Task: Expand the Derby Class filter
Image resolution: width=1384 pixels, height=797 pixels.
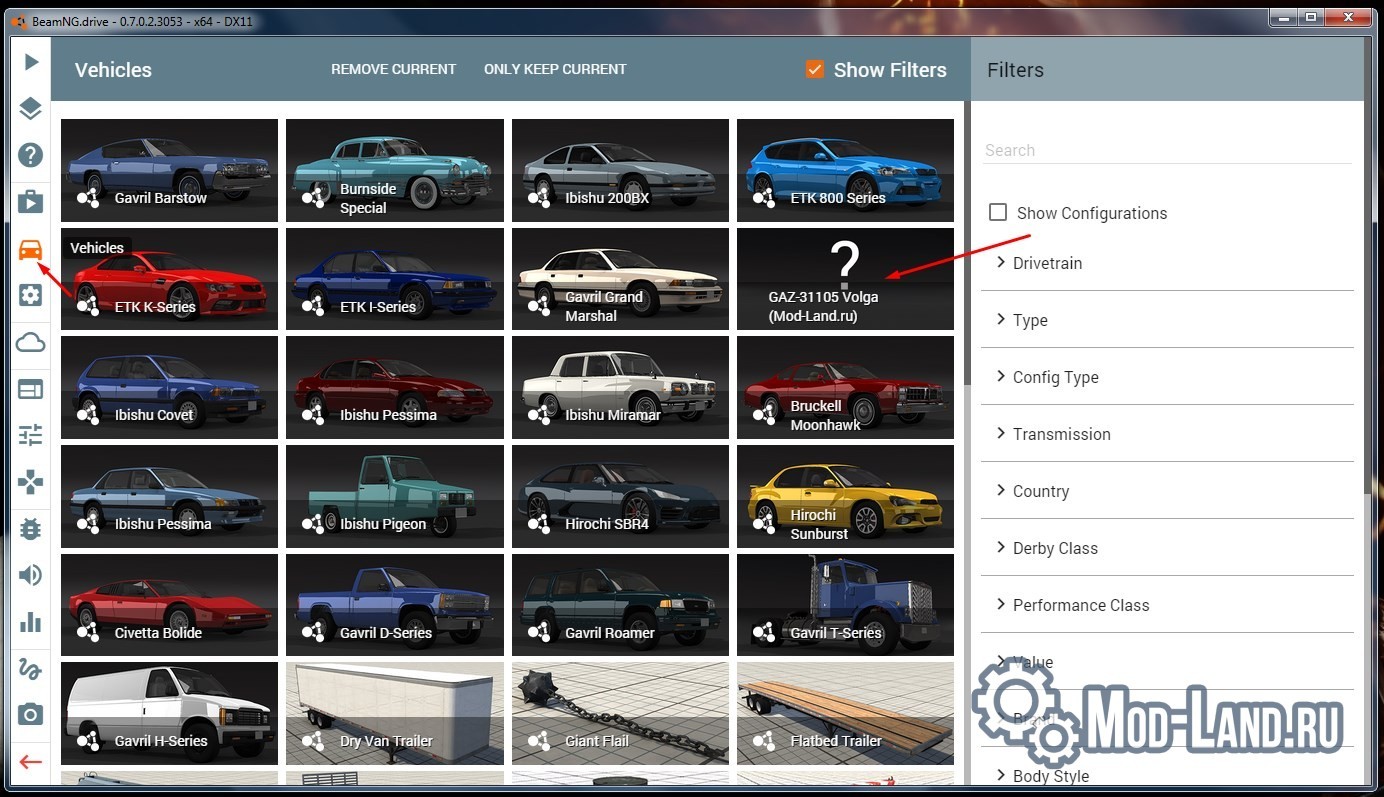Action: click(1167, 548)
